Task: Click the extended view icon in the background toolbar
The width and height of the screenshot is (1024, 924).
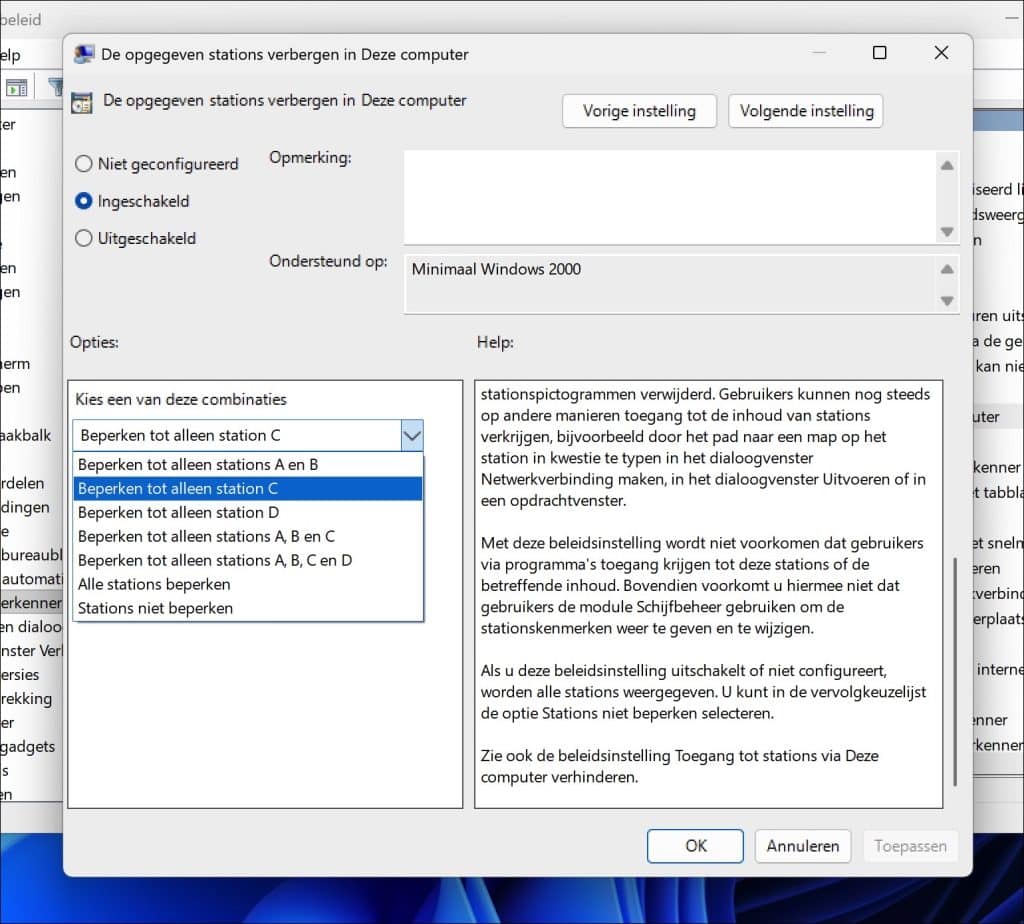Action: coord(16,87)
